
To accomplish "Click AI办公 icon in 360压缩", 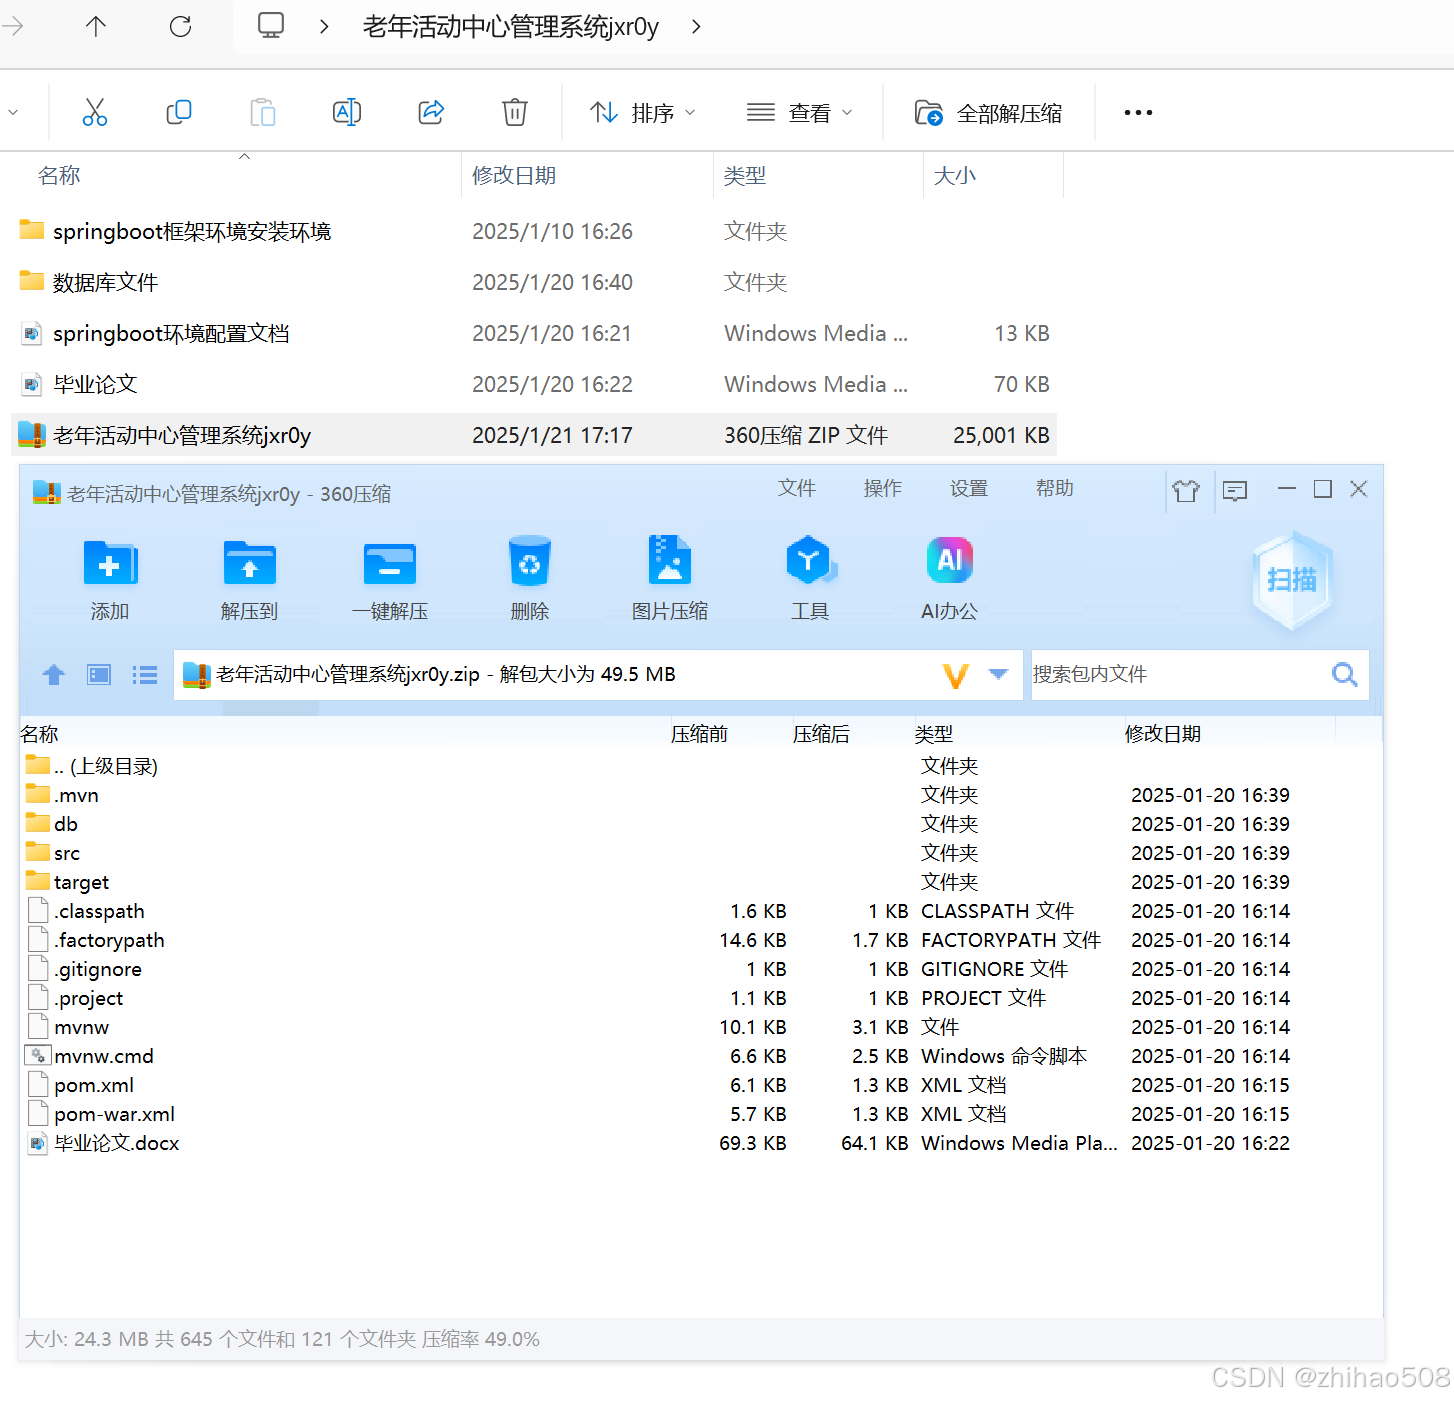I will (949, 580).
